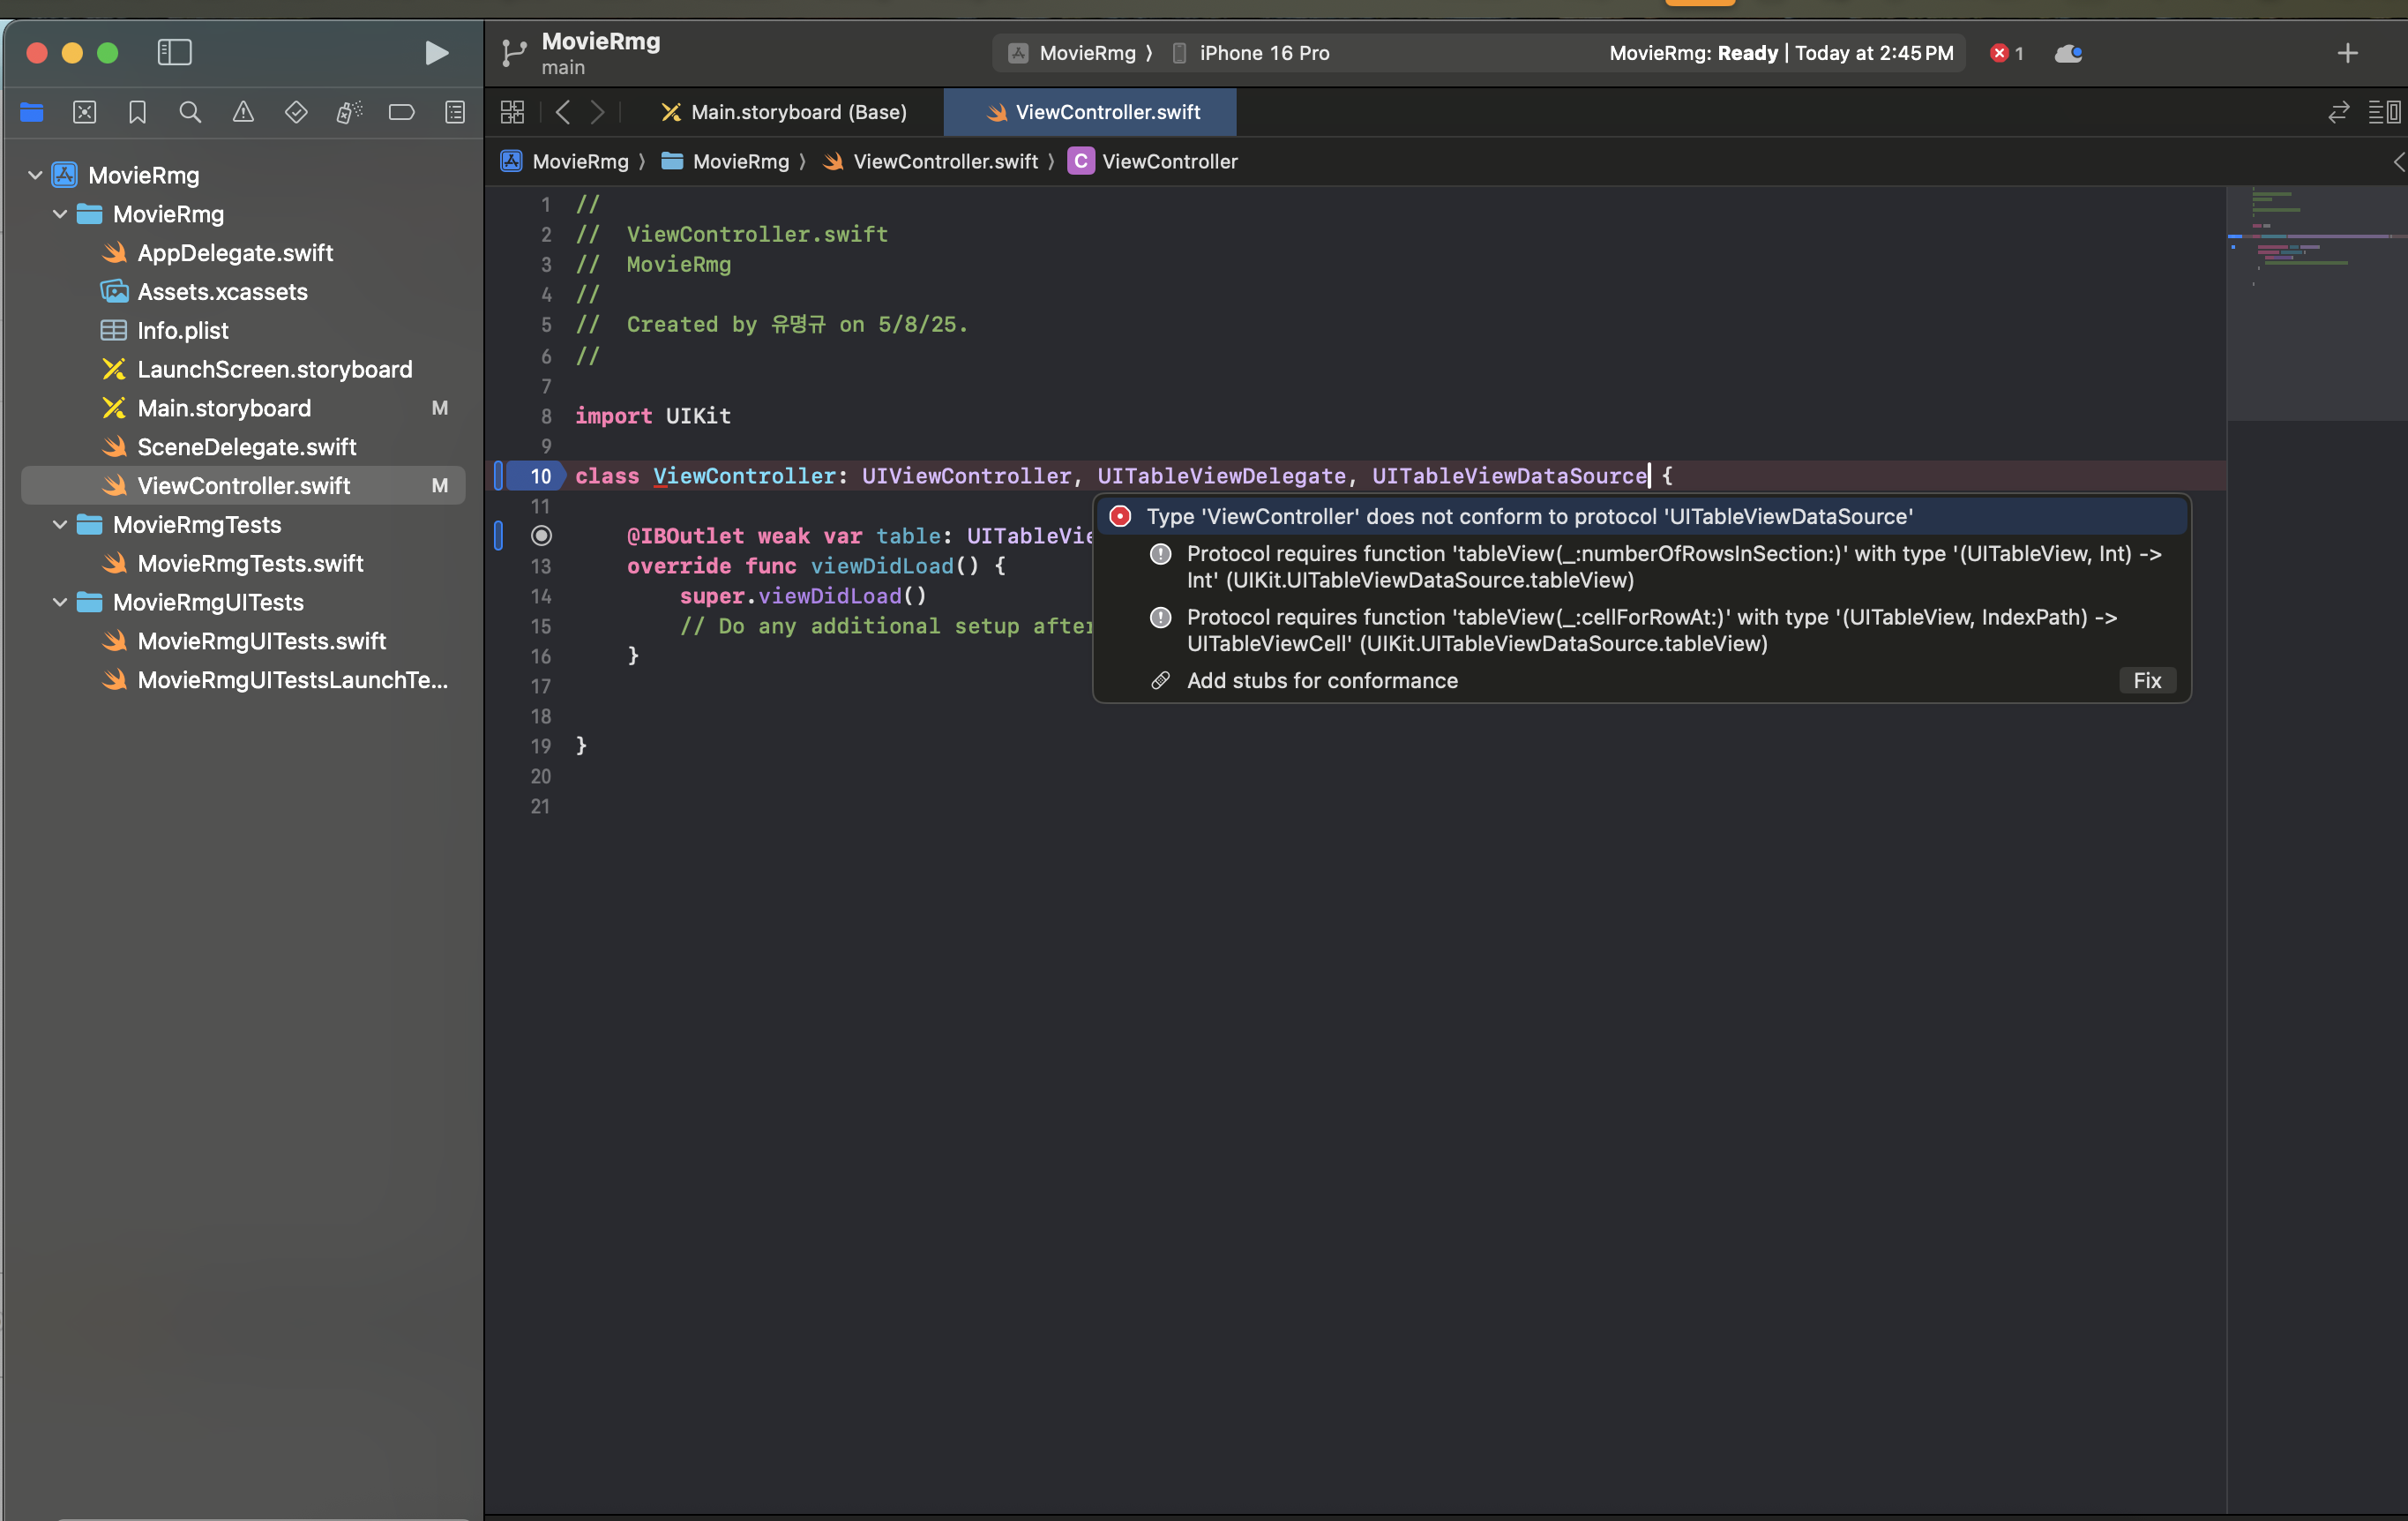Click MovieRmg folder in jump bar
Image resolution: width=2408 pixels, height=1521 pixels.
727,161
